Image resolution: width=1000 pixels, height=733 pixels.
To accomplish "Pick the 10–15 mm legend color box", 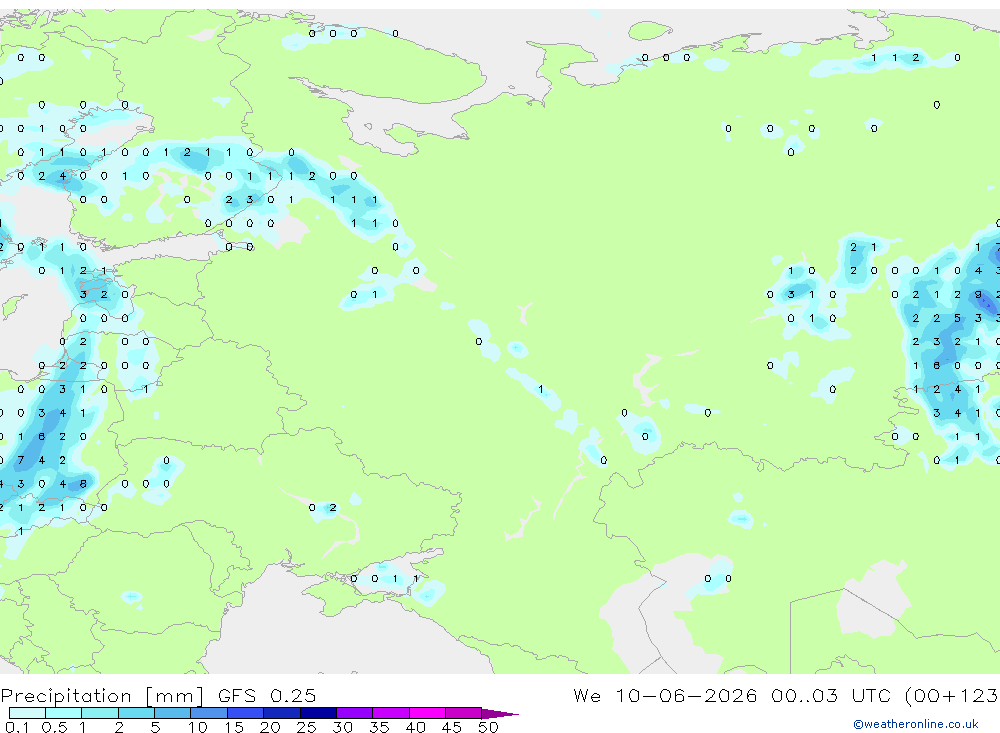I will (209, 713).
